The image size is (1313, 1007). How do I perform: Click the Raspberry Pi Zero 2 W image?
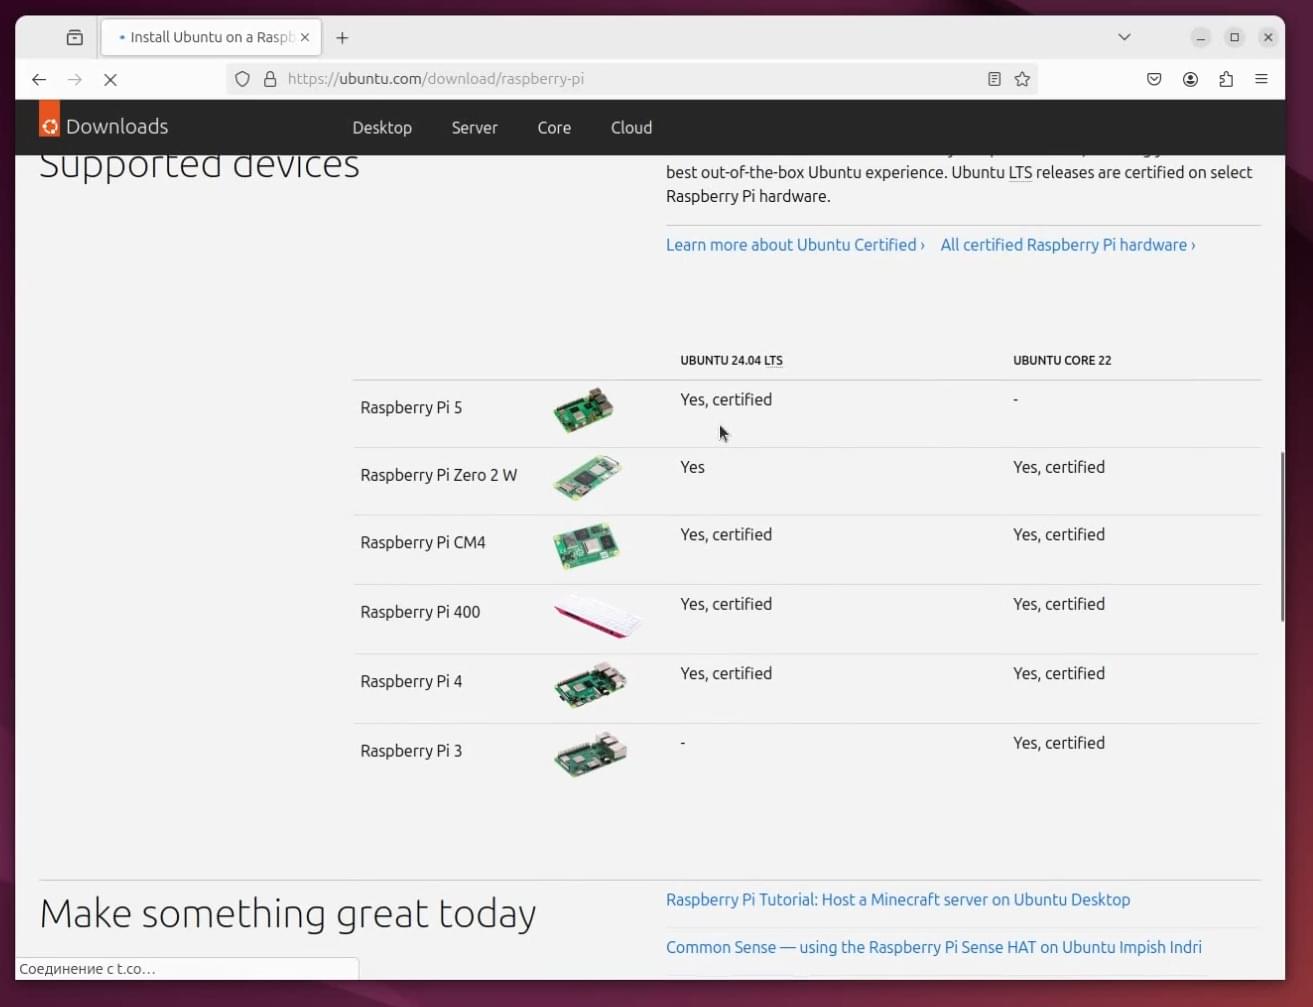pyautogui.click(x=587, y=477)
